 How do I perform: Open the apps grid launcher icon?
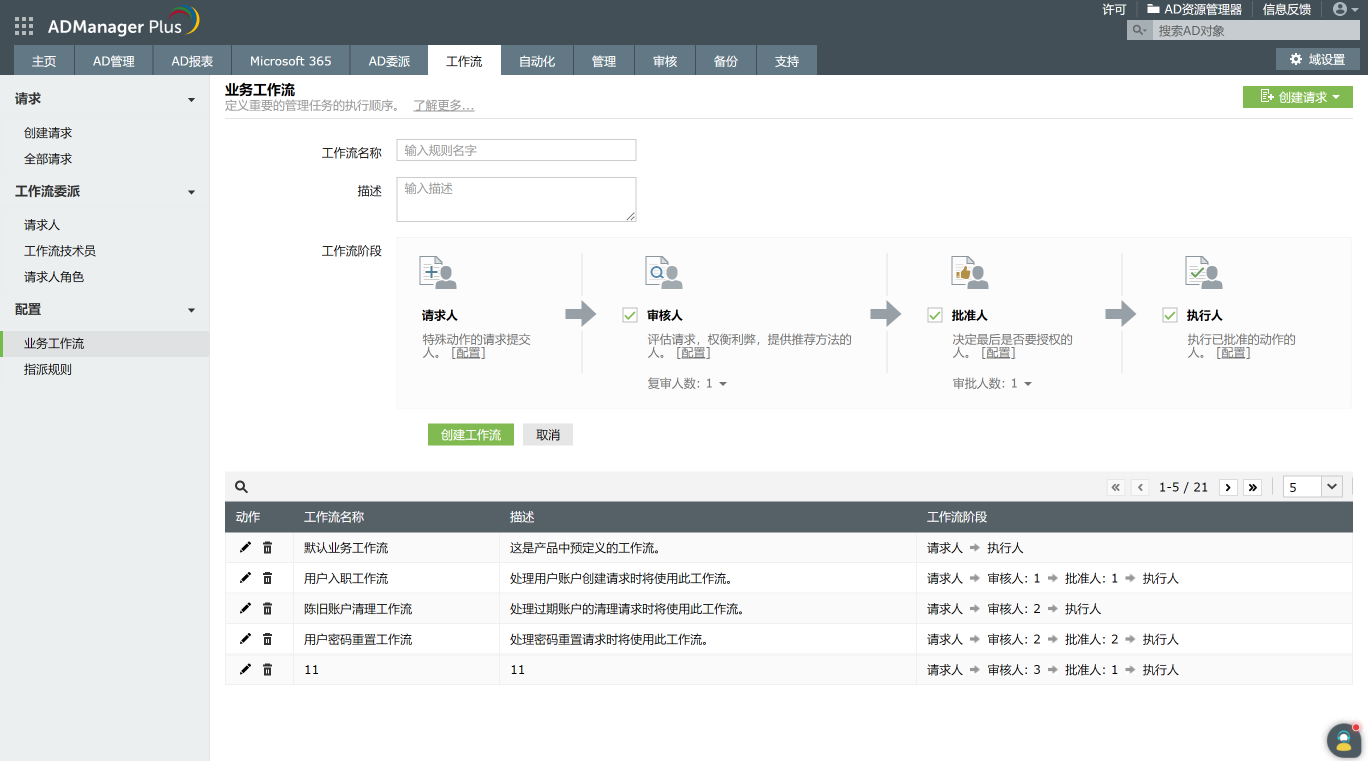tap(24, 27)
